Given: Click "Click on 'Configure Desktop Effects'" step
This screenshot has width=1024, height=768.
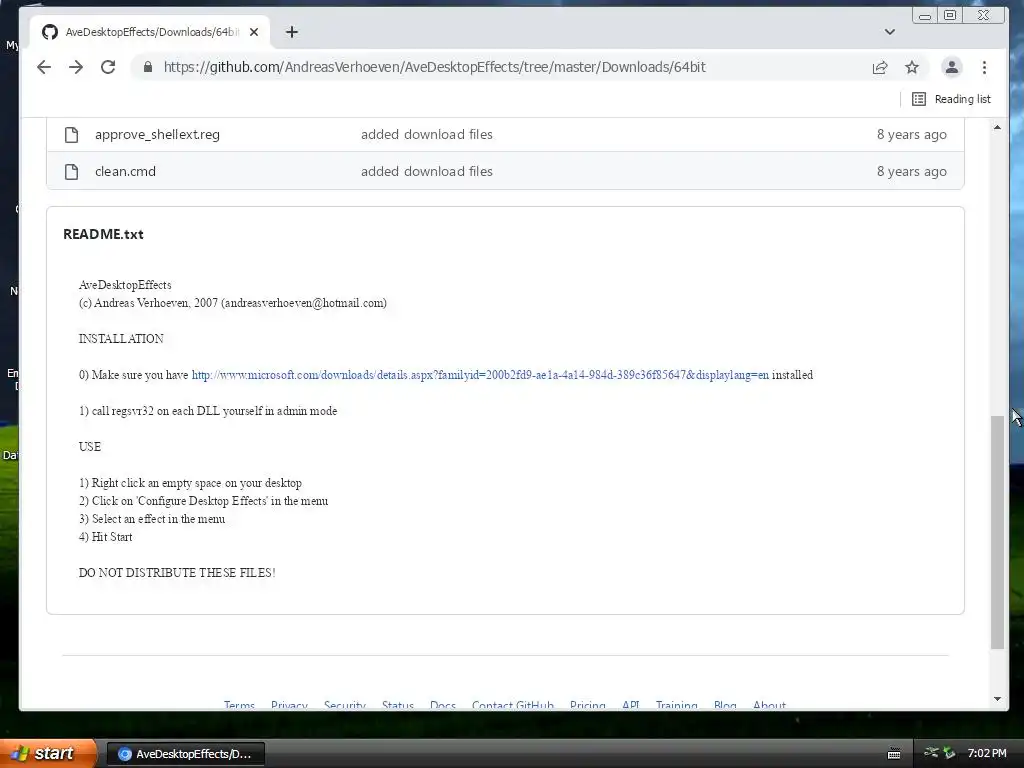Looking at the screenshot, I should [203, 501].
